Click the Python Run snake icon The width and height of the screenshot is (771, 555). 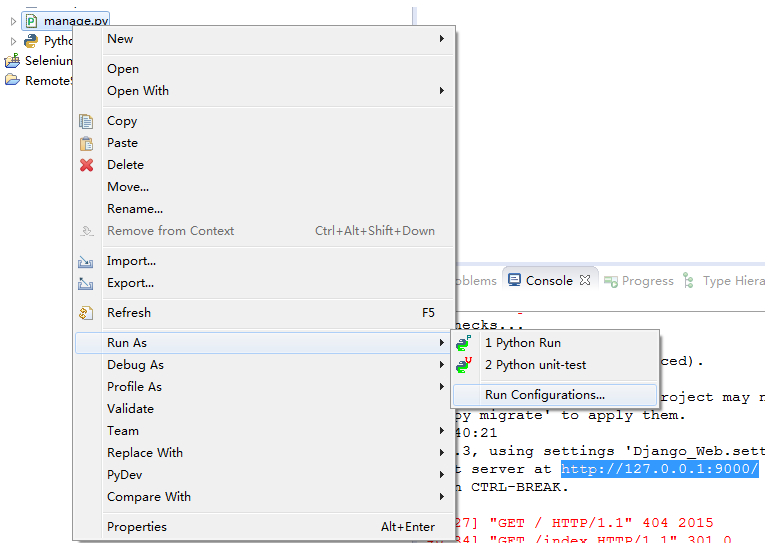pyautogui.click(x=463, y=343)
